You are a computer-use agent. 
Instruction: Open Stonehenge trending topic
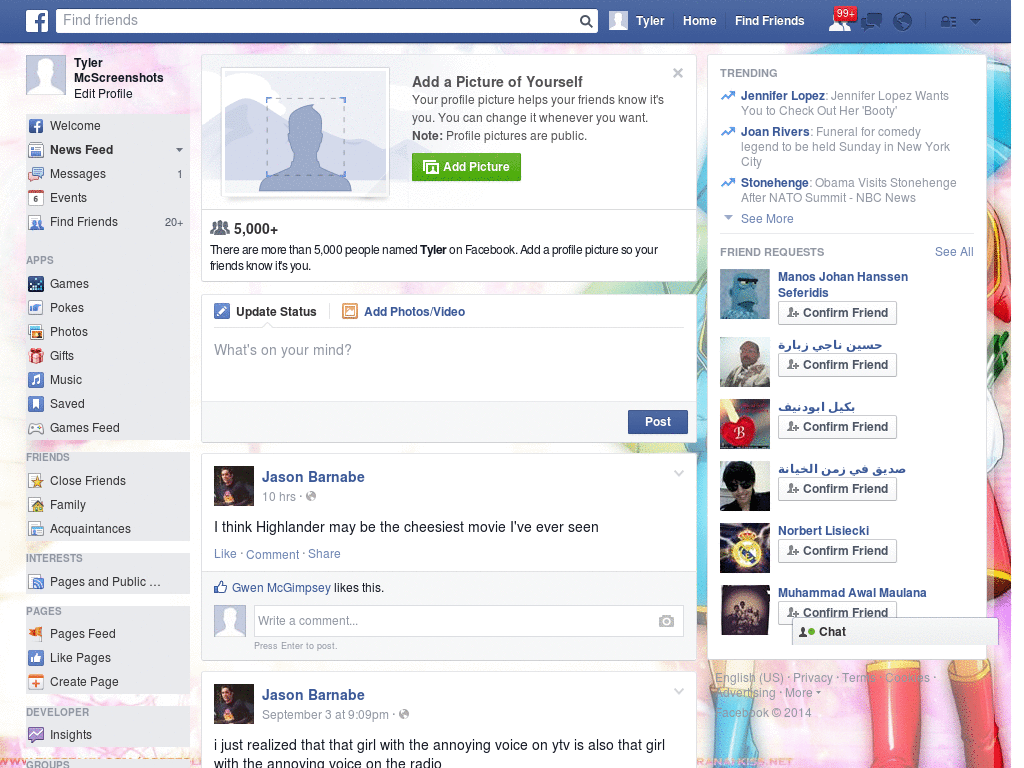(x=775, y=183)
